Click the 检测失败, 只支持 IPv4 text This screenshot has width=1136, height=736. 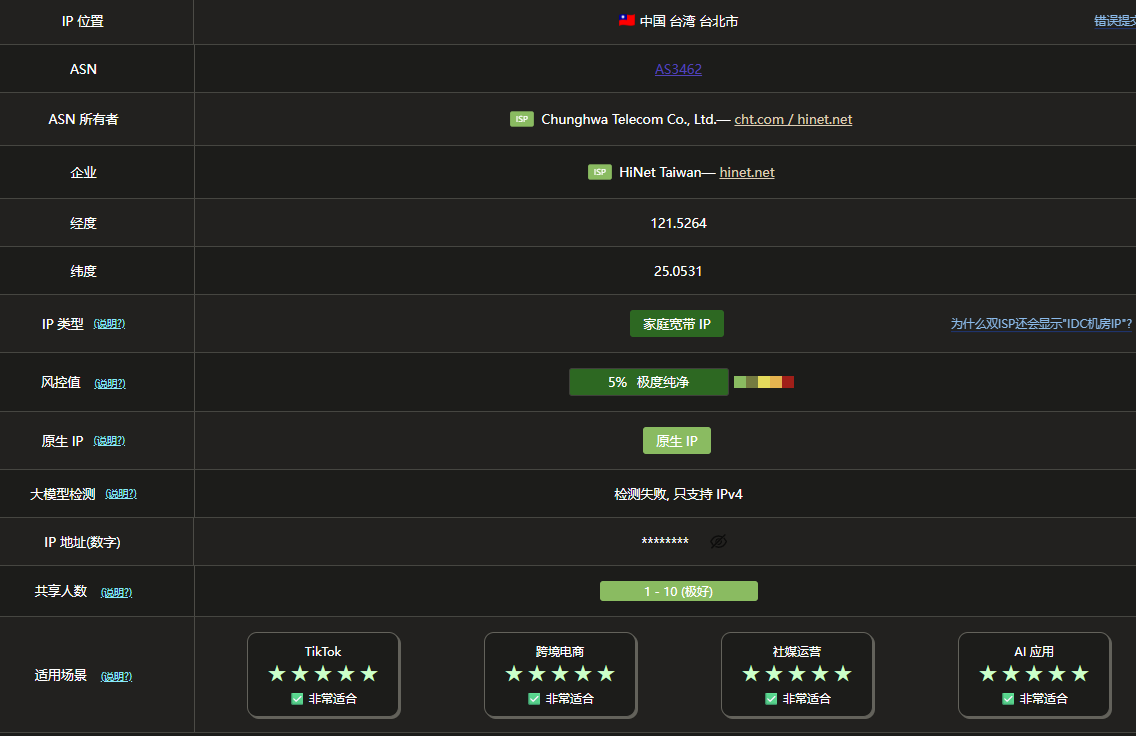coord(678,493)
